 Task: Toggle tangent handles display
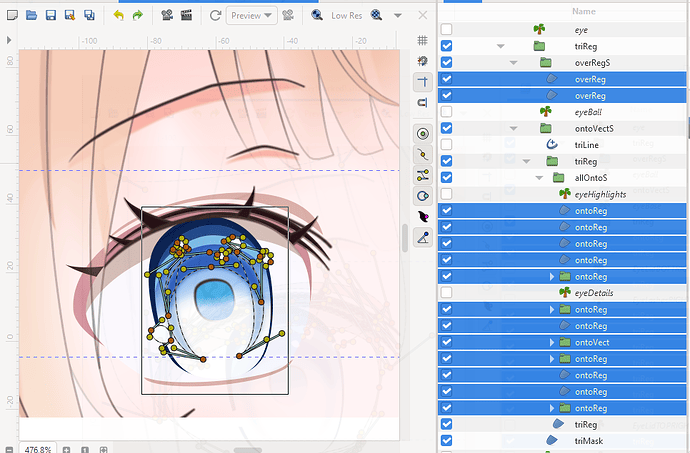point(422,175)
